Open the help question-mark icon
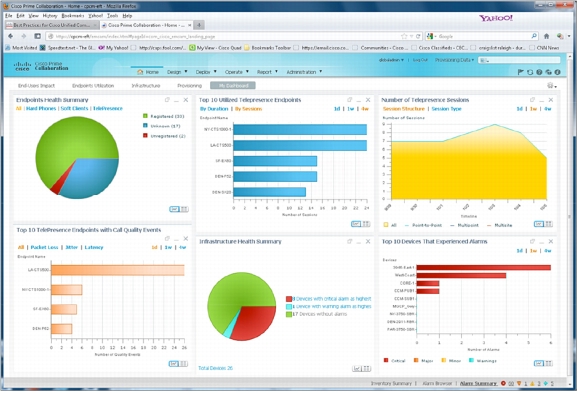 pos(539,72)
